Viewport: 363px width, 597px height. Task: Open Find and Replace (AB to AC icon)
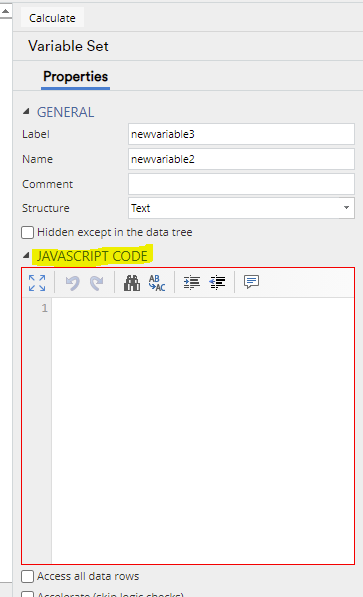pyautogui.click(x=157, y=283)
